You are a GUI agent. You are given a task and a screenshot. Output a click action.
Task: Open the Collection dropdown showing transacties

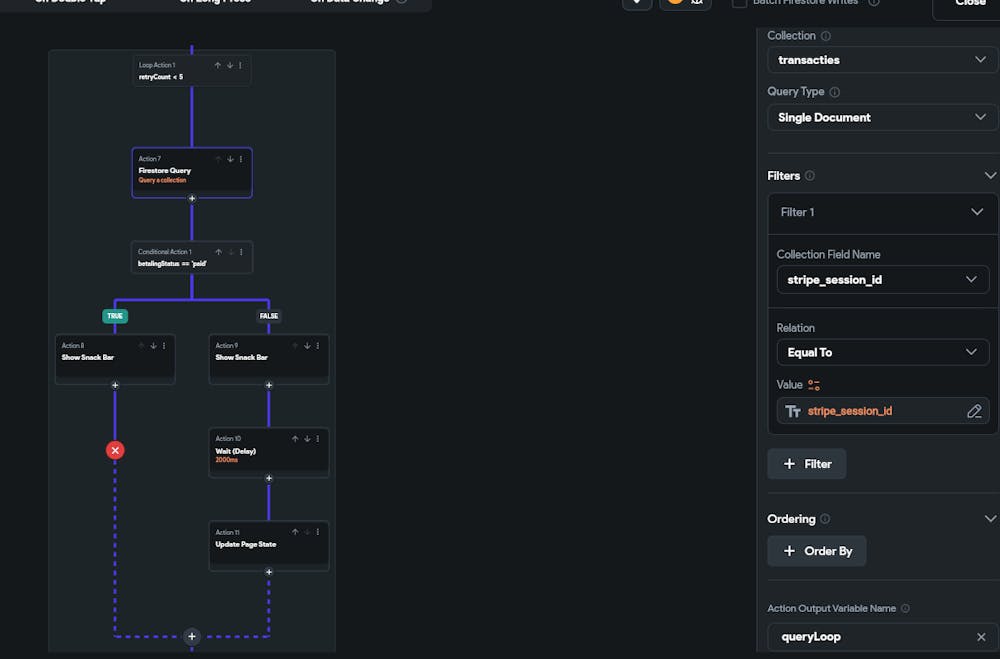coord(881,59)
